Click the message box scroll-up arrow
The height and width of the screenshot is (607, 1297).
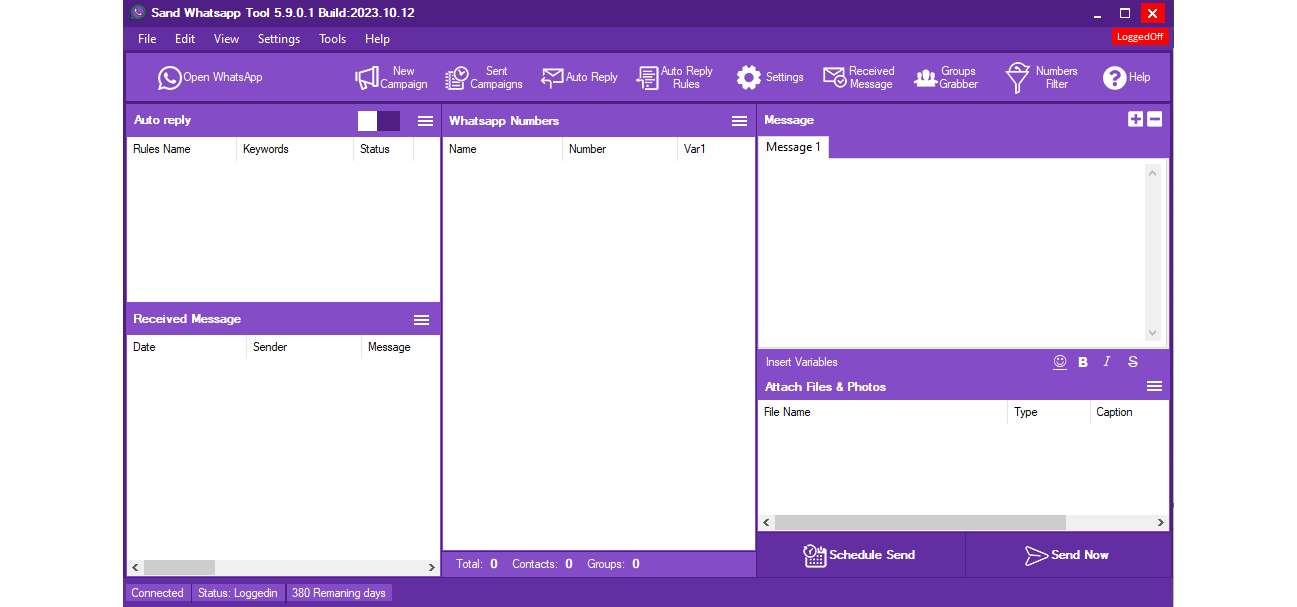(x=1152, y=173)
